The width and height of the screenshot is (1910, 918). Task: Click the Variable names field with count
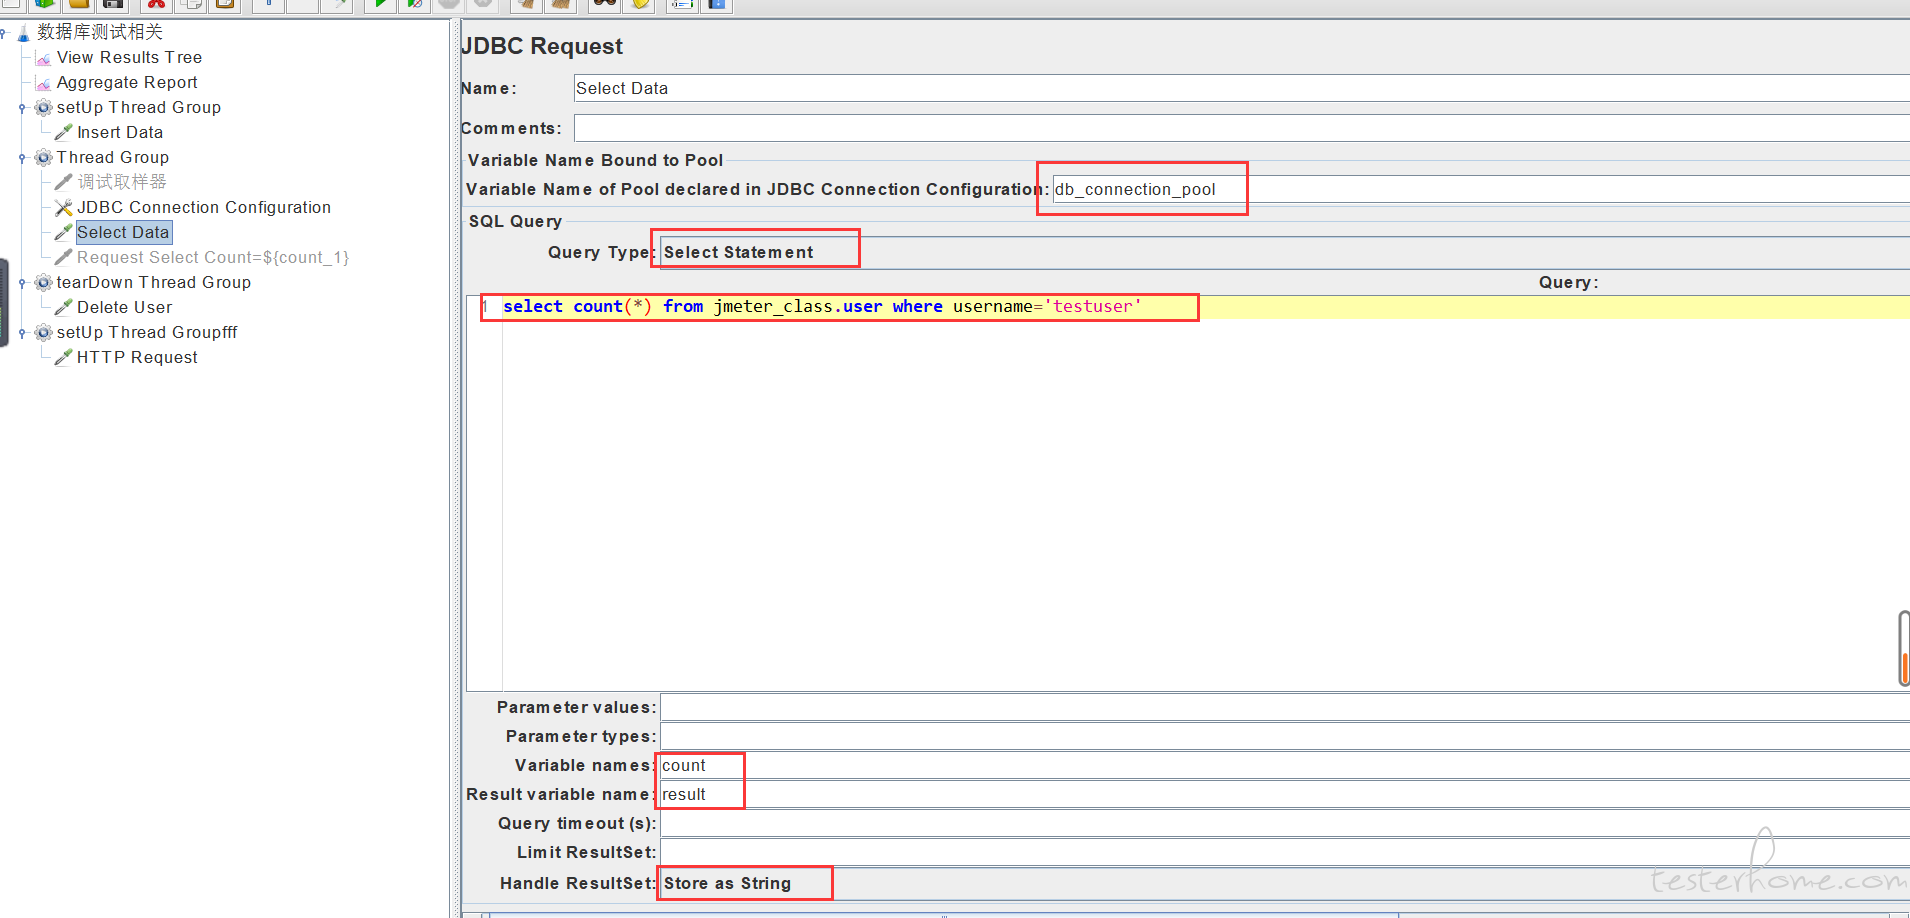pyautogui.click(x=1285, y=765)
